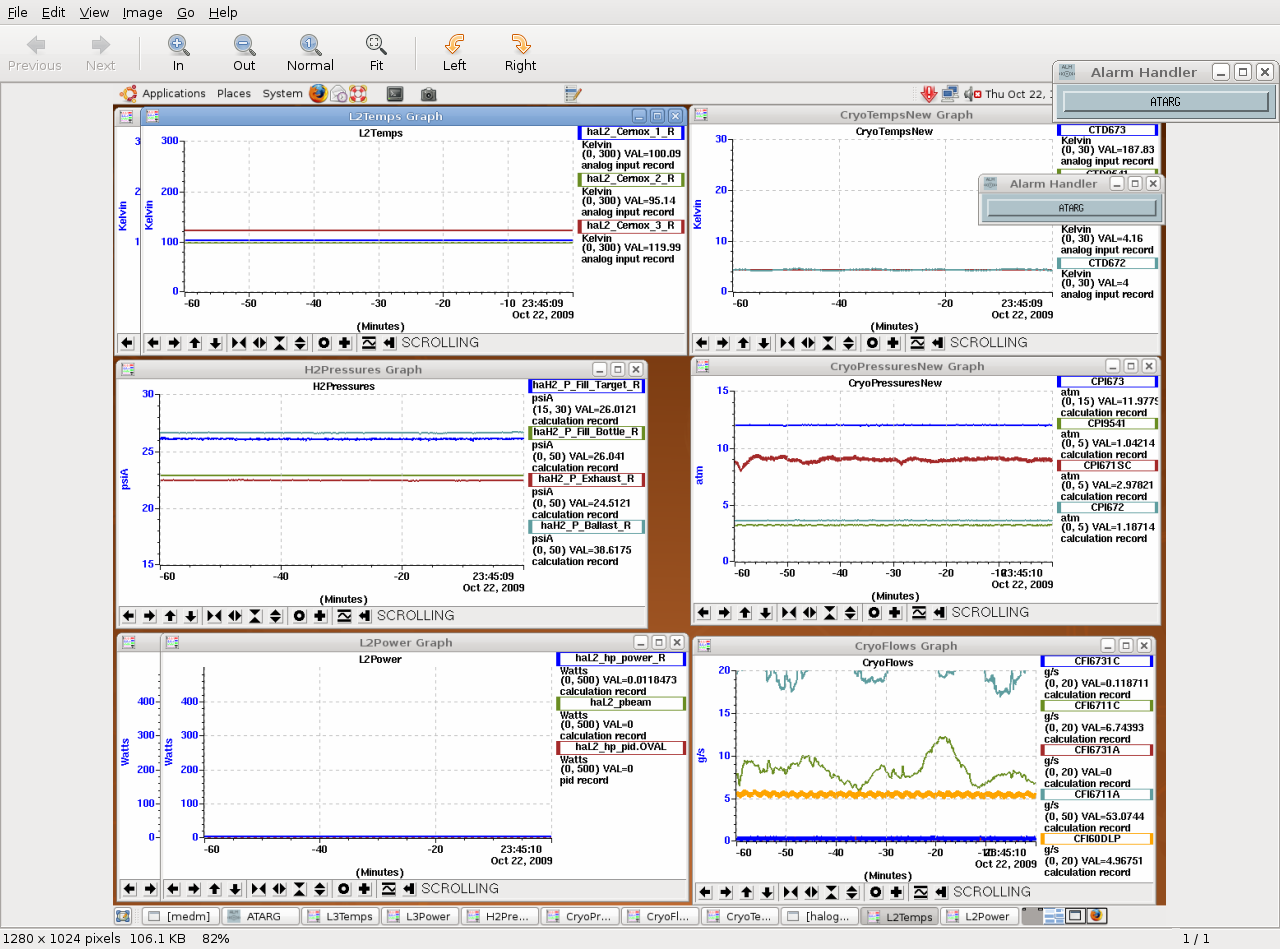Auto-scale graph icon in CryoFlows toolbar
1280x949 pixels.
point(920,892)
